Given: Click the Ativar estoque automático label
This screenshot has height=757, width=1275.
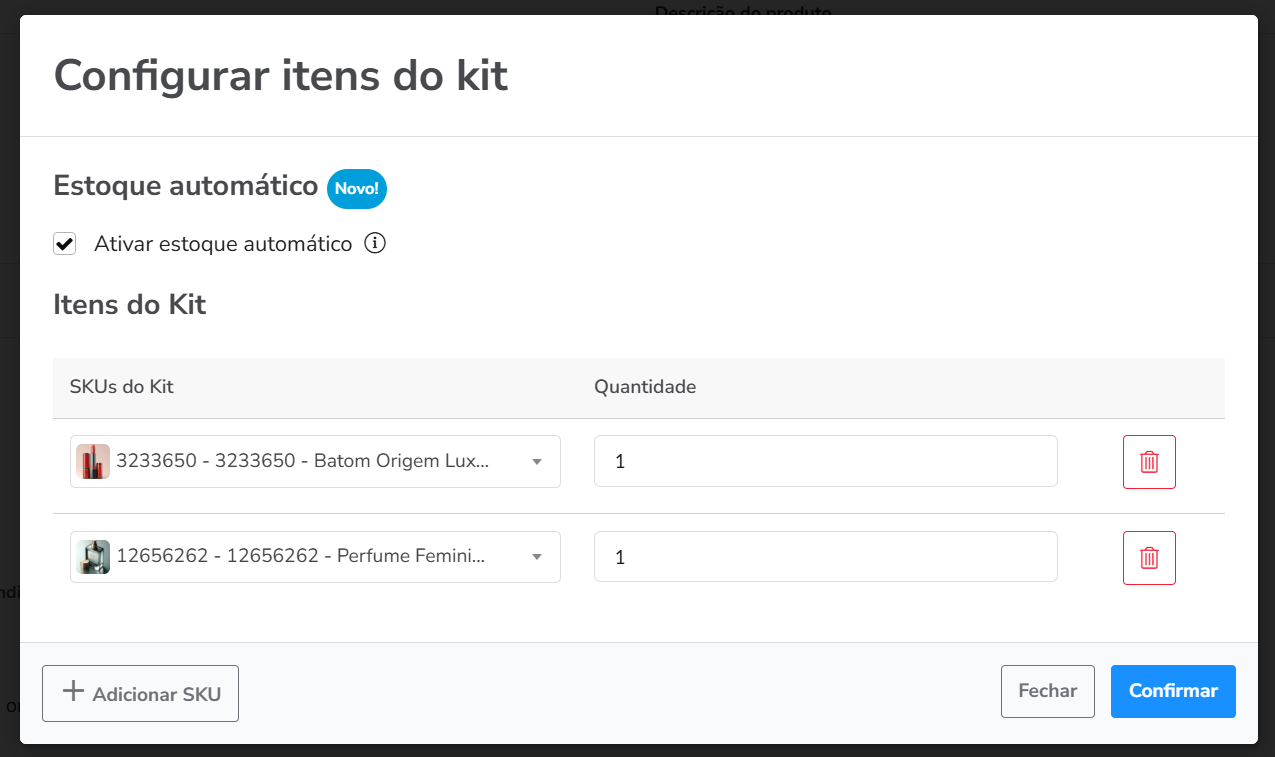Looking at the screenshot, I should pyautogui.click(x=223, y=244).
